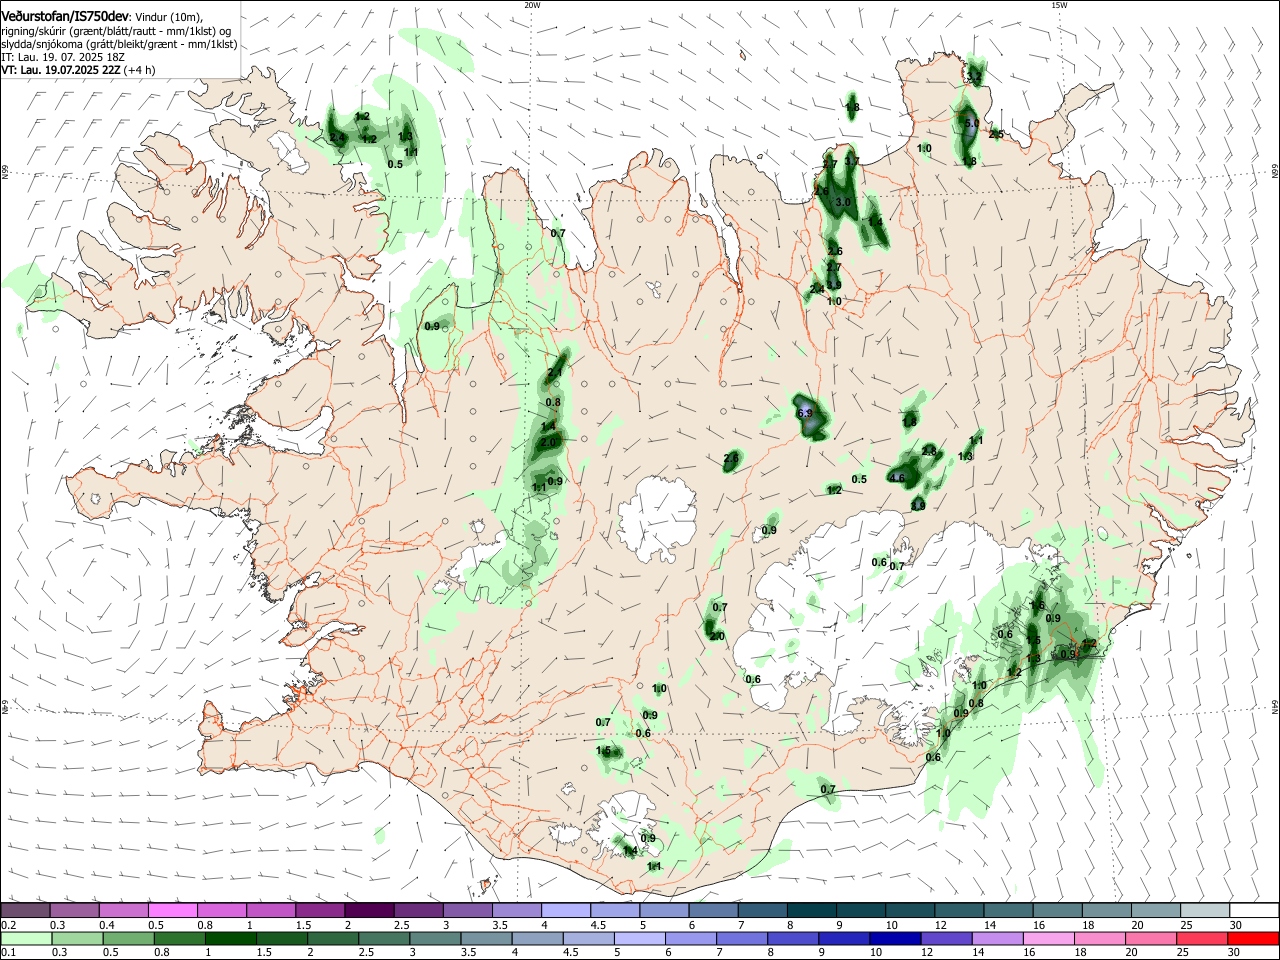Image resolution: width=1280 pixels, height=960 pixels.
Task: Pick the lavender snow swatch between 4 and 4.5
Action: click(565, 911)
